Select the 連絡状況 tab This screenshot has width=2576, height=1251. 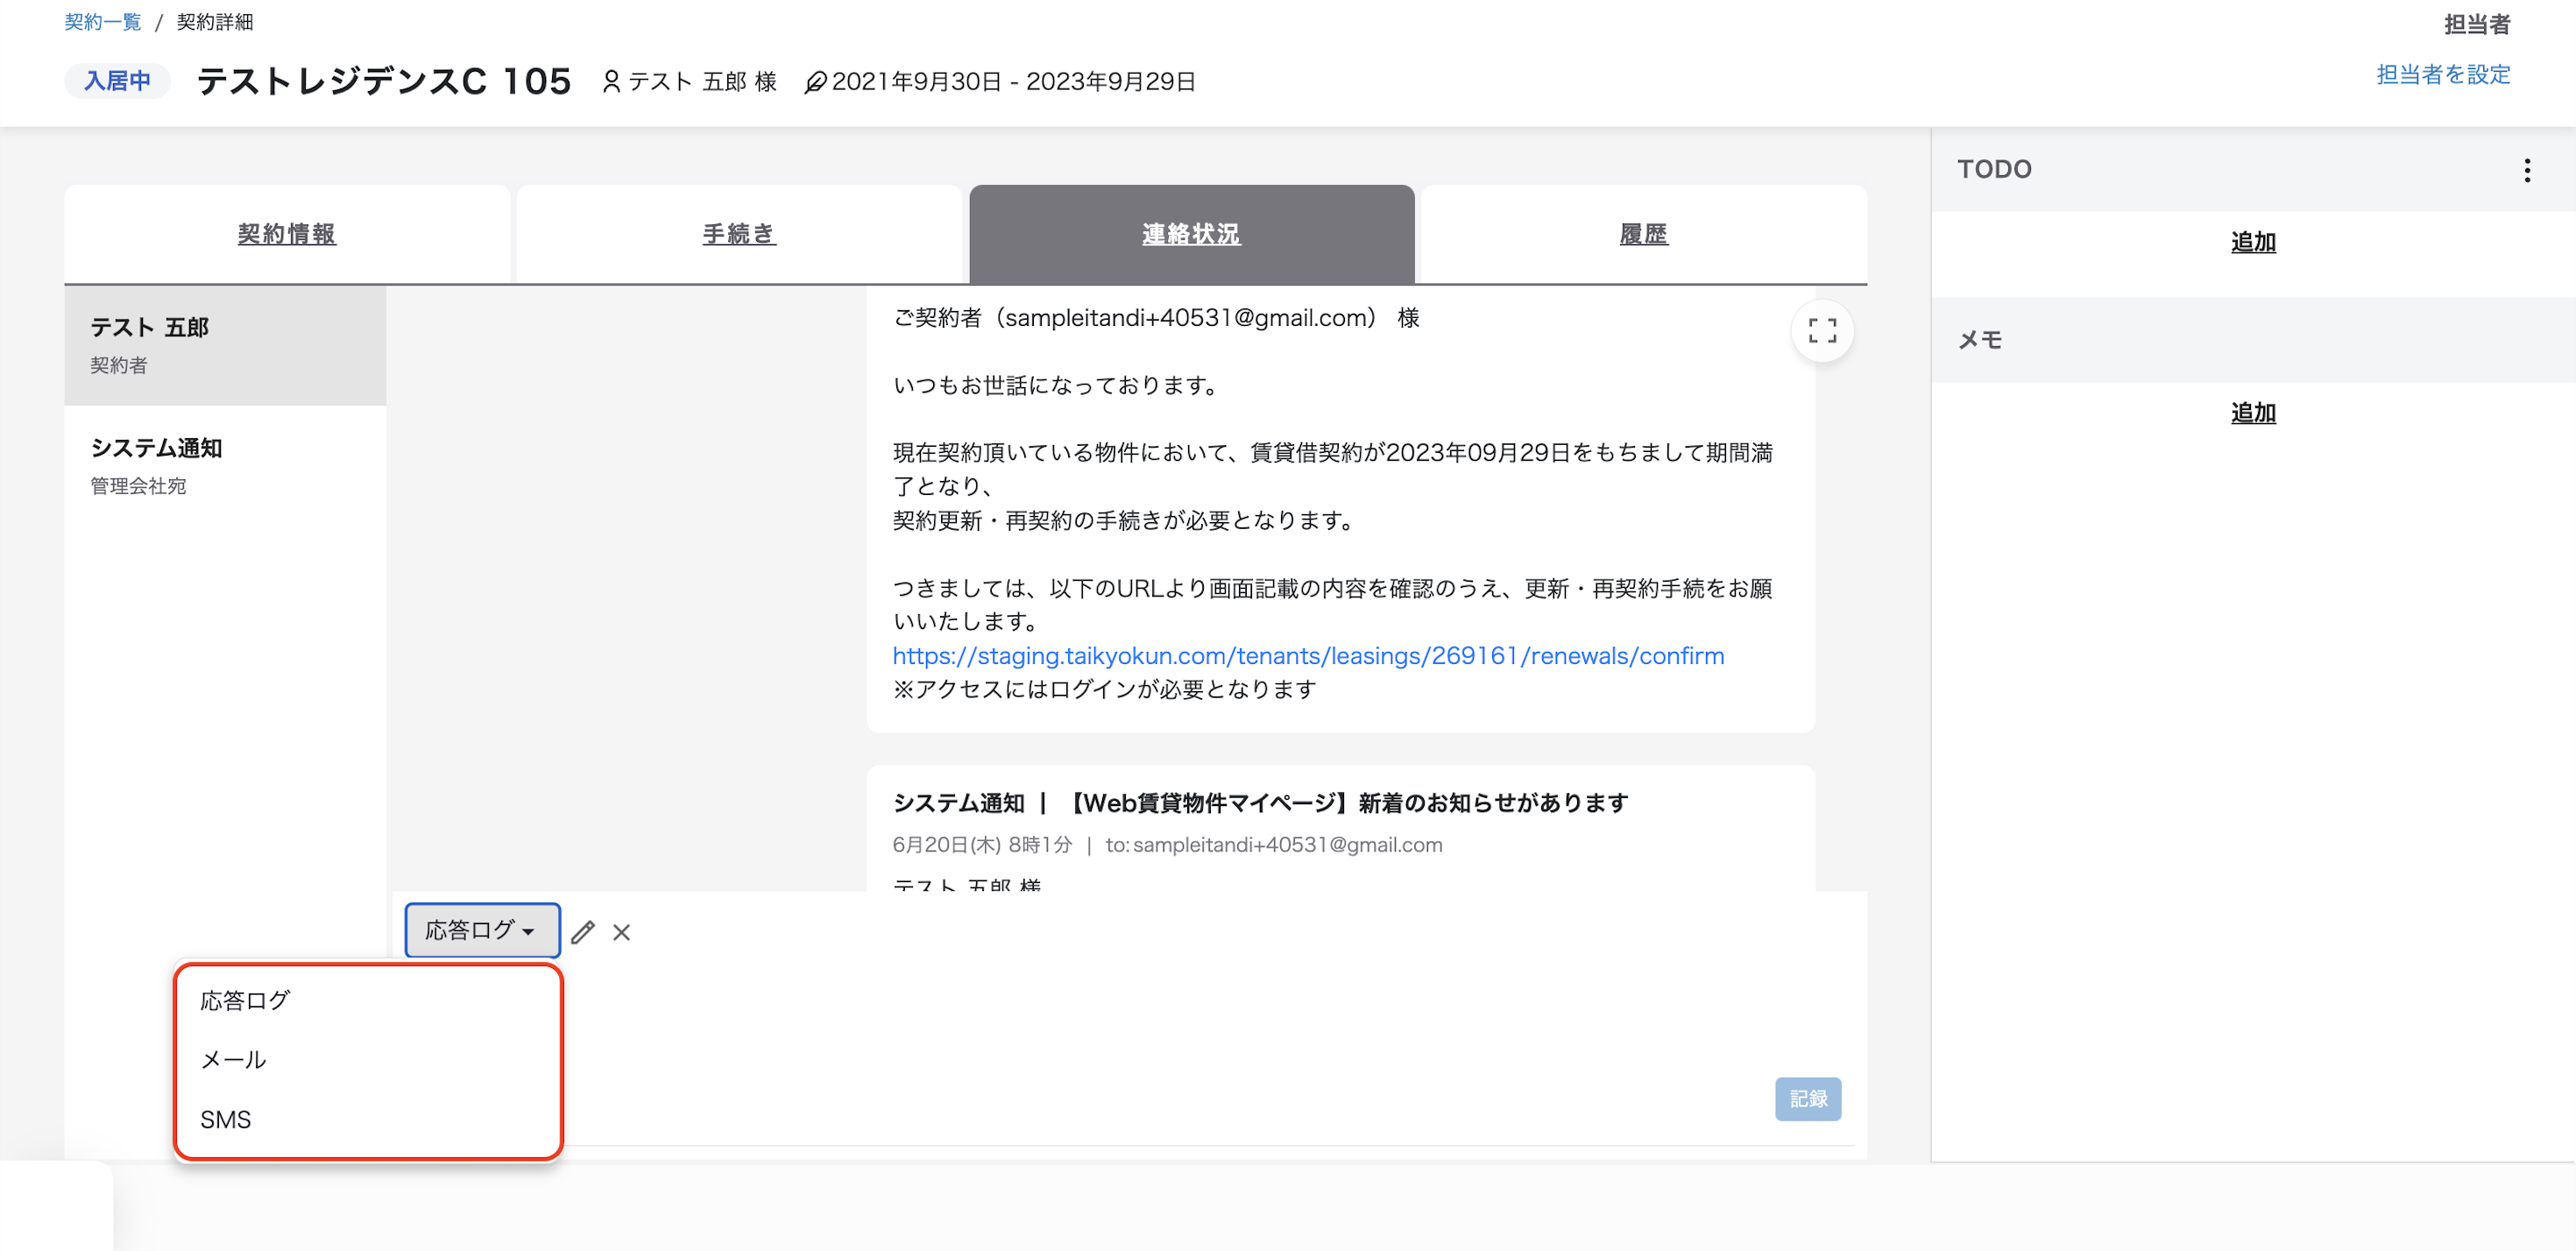(1192, 234)
